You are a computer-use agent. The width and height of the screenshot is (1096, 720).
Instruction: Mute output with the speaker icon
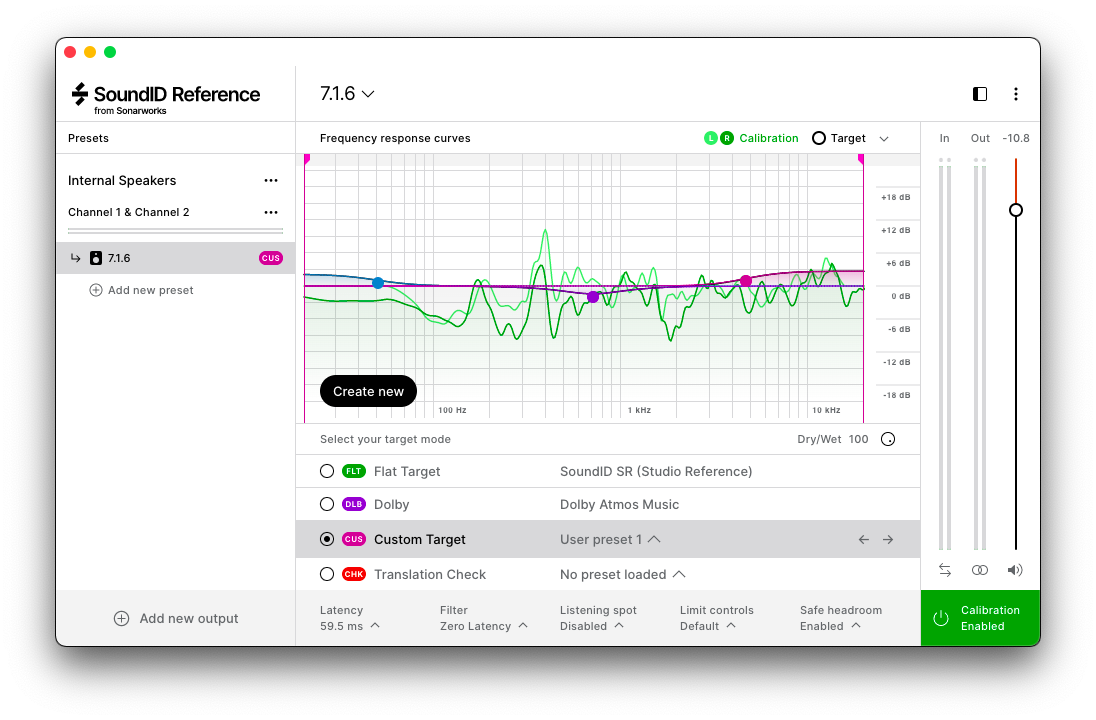tap(1015, 570)
